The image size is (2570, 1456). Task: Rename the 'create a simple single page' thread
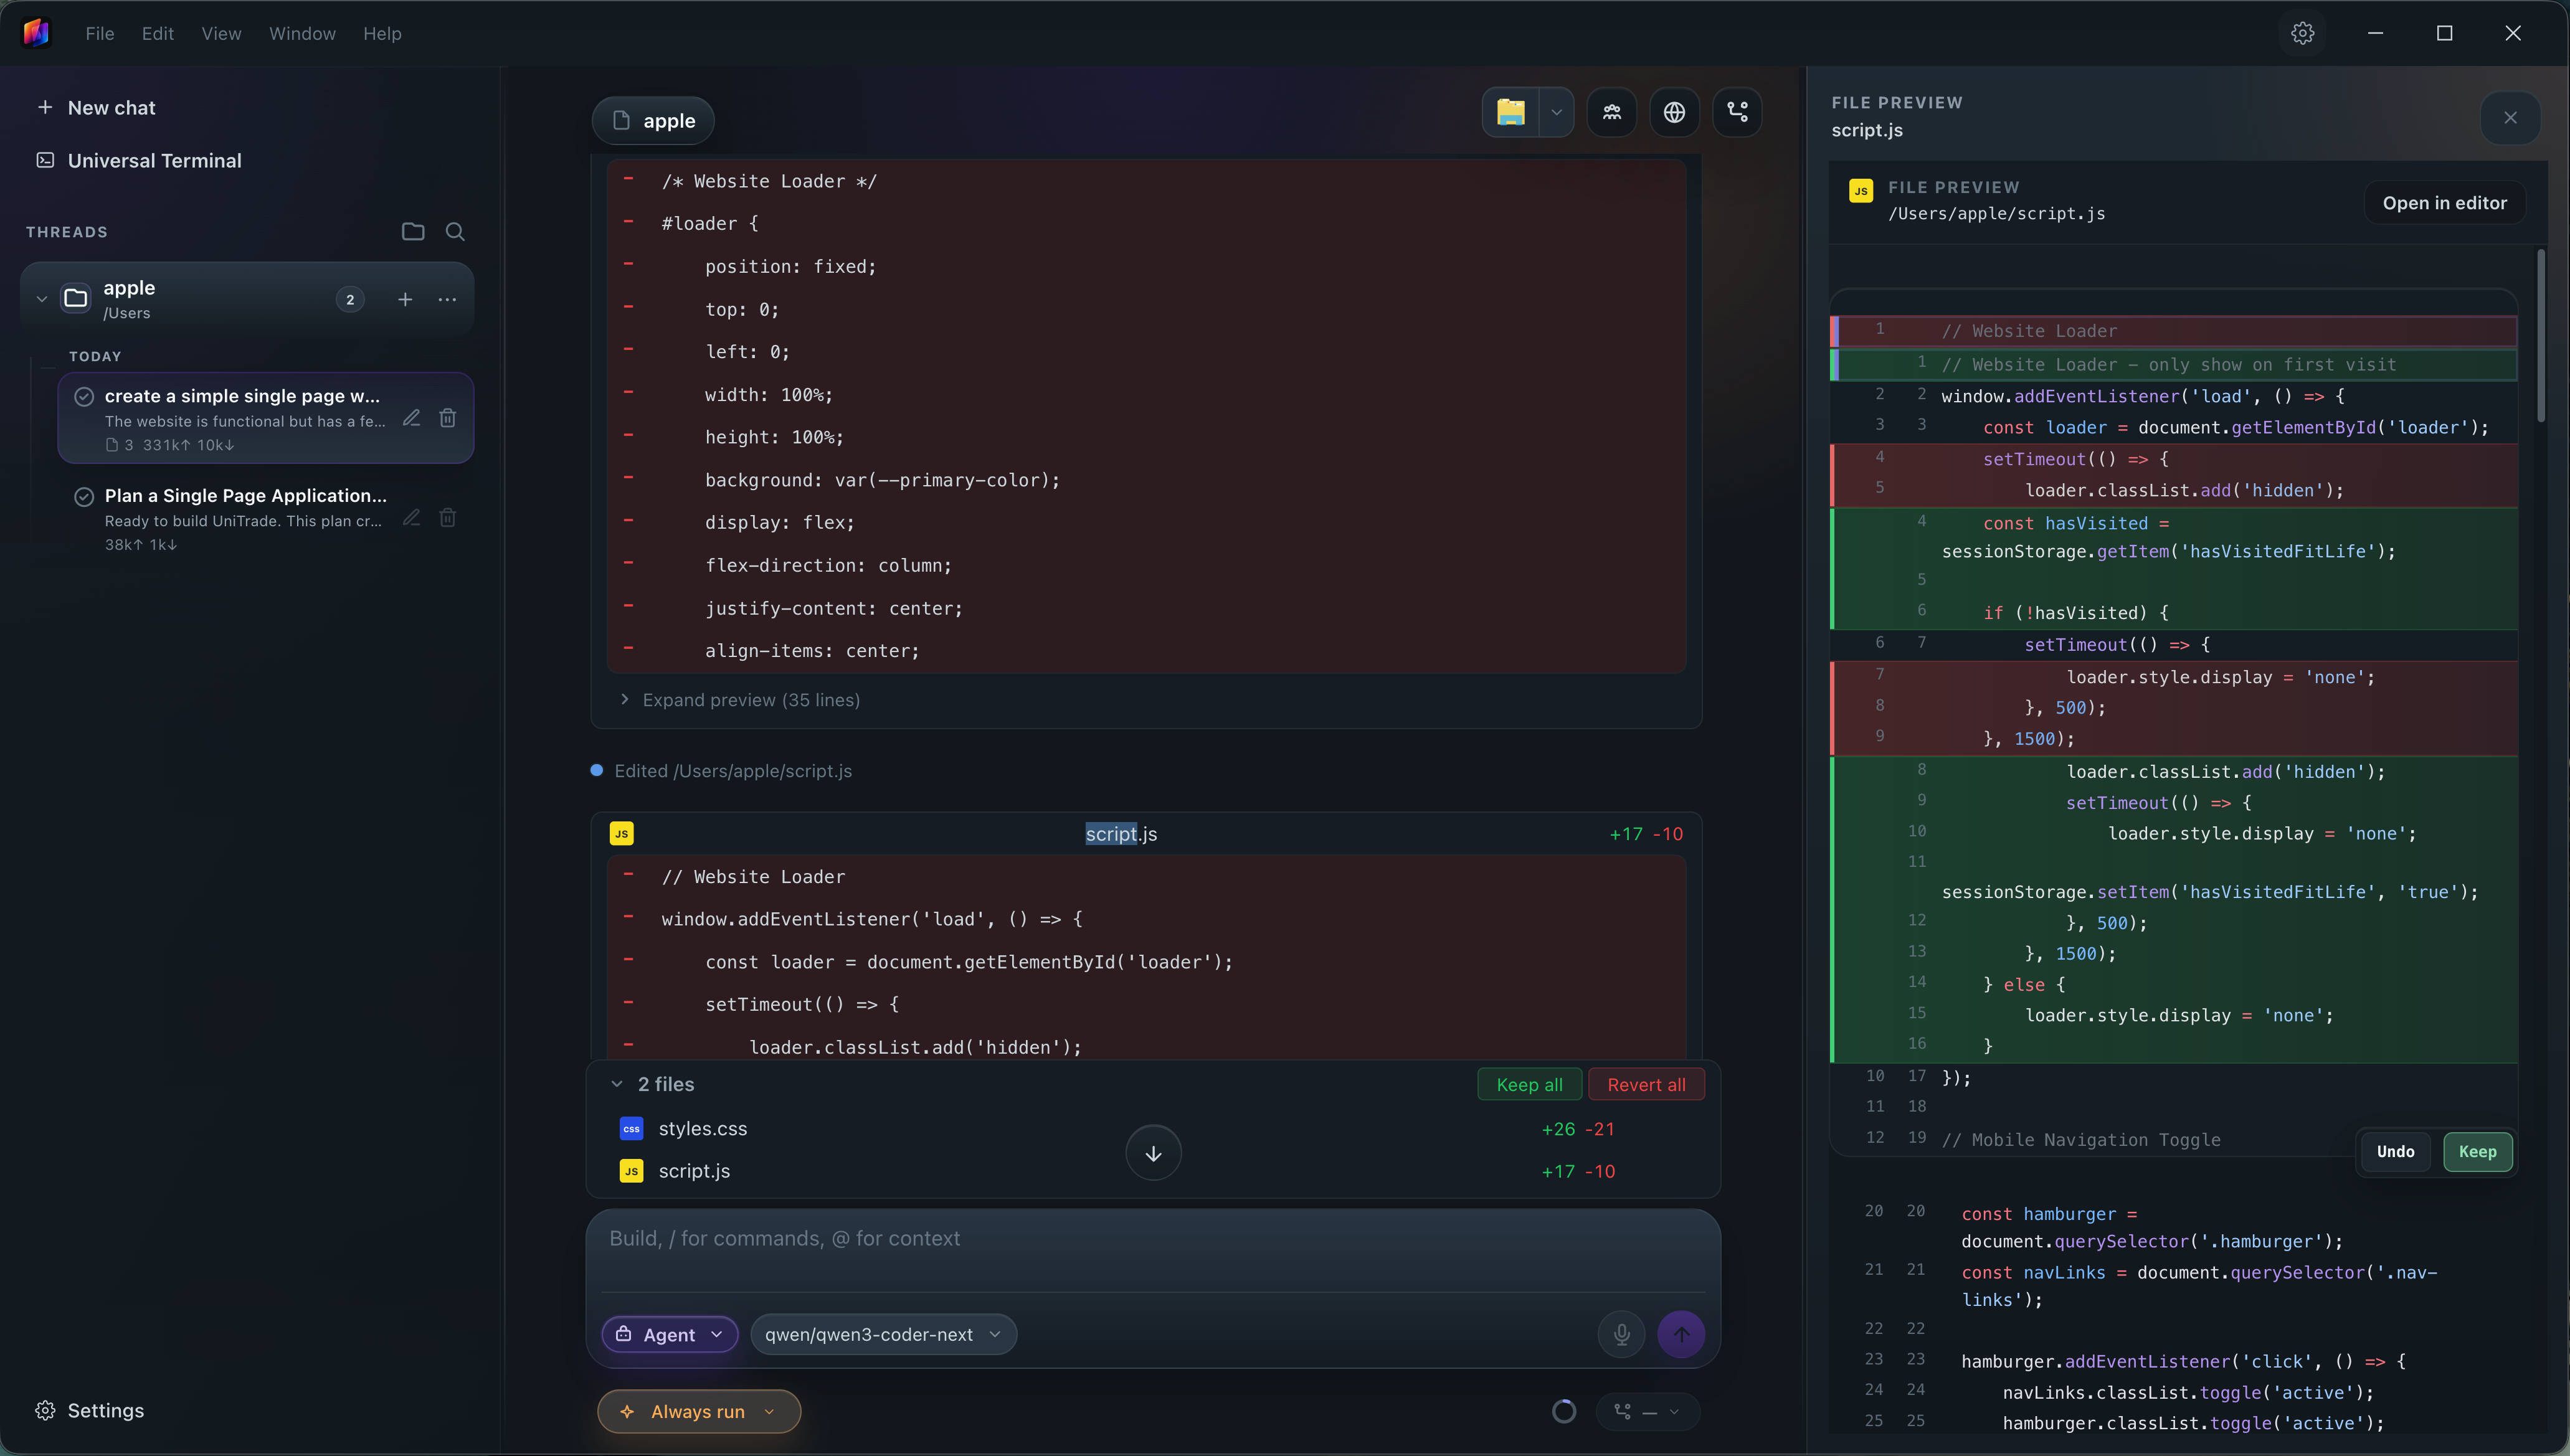[411, 418]
